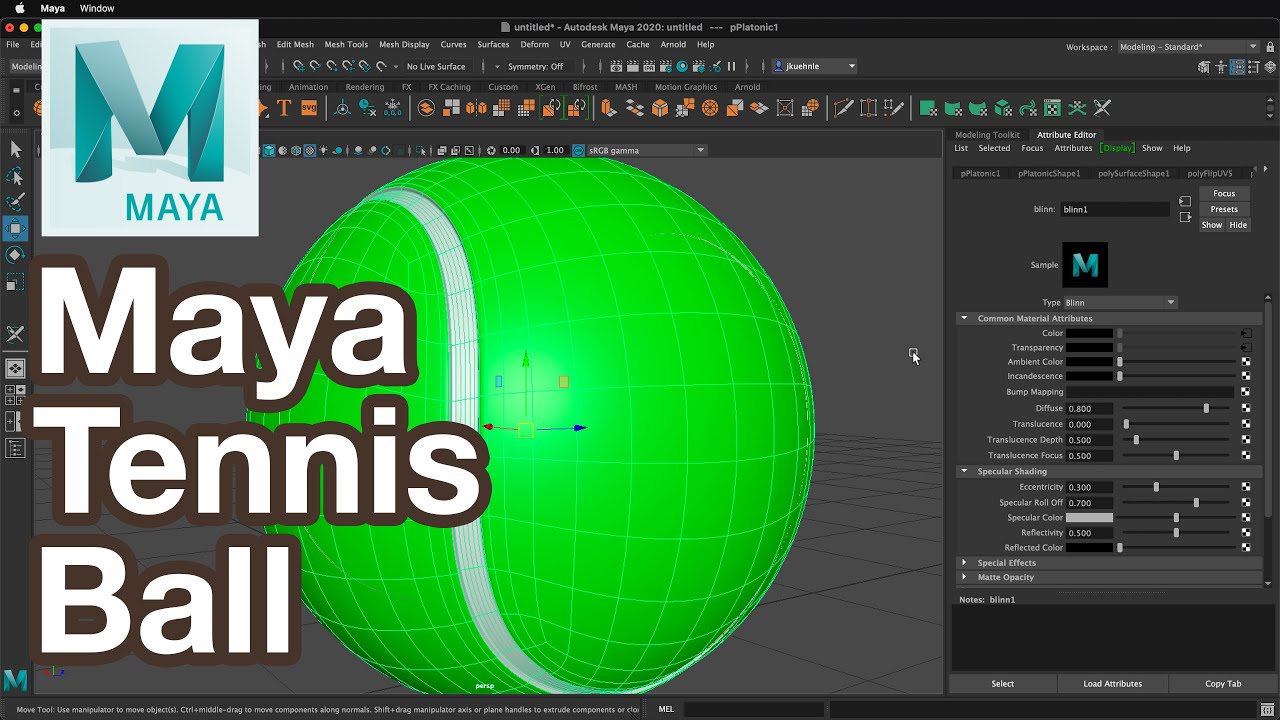Open the Render View window icon
This screenshot has width=1280, height=720.
615,66
